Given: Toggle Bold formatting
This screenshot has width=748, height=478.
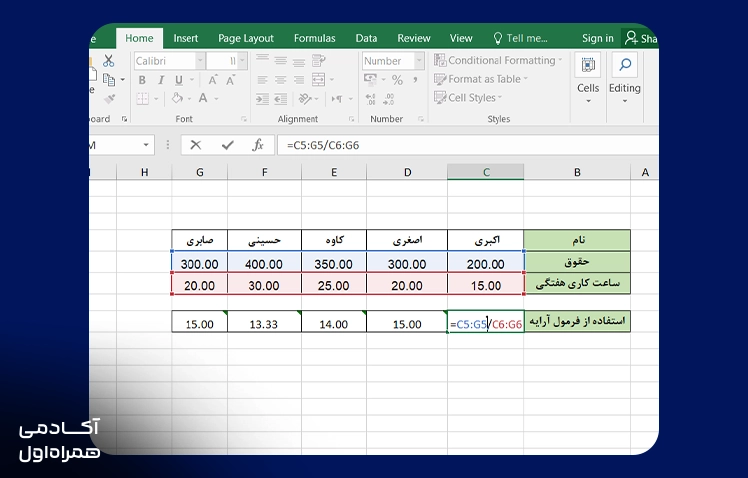Looking at the screenshot, I should [142, 80].
